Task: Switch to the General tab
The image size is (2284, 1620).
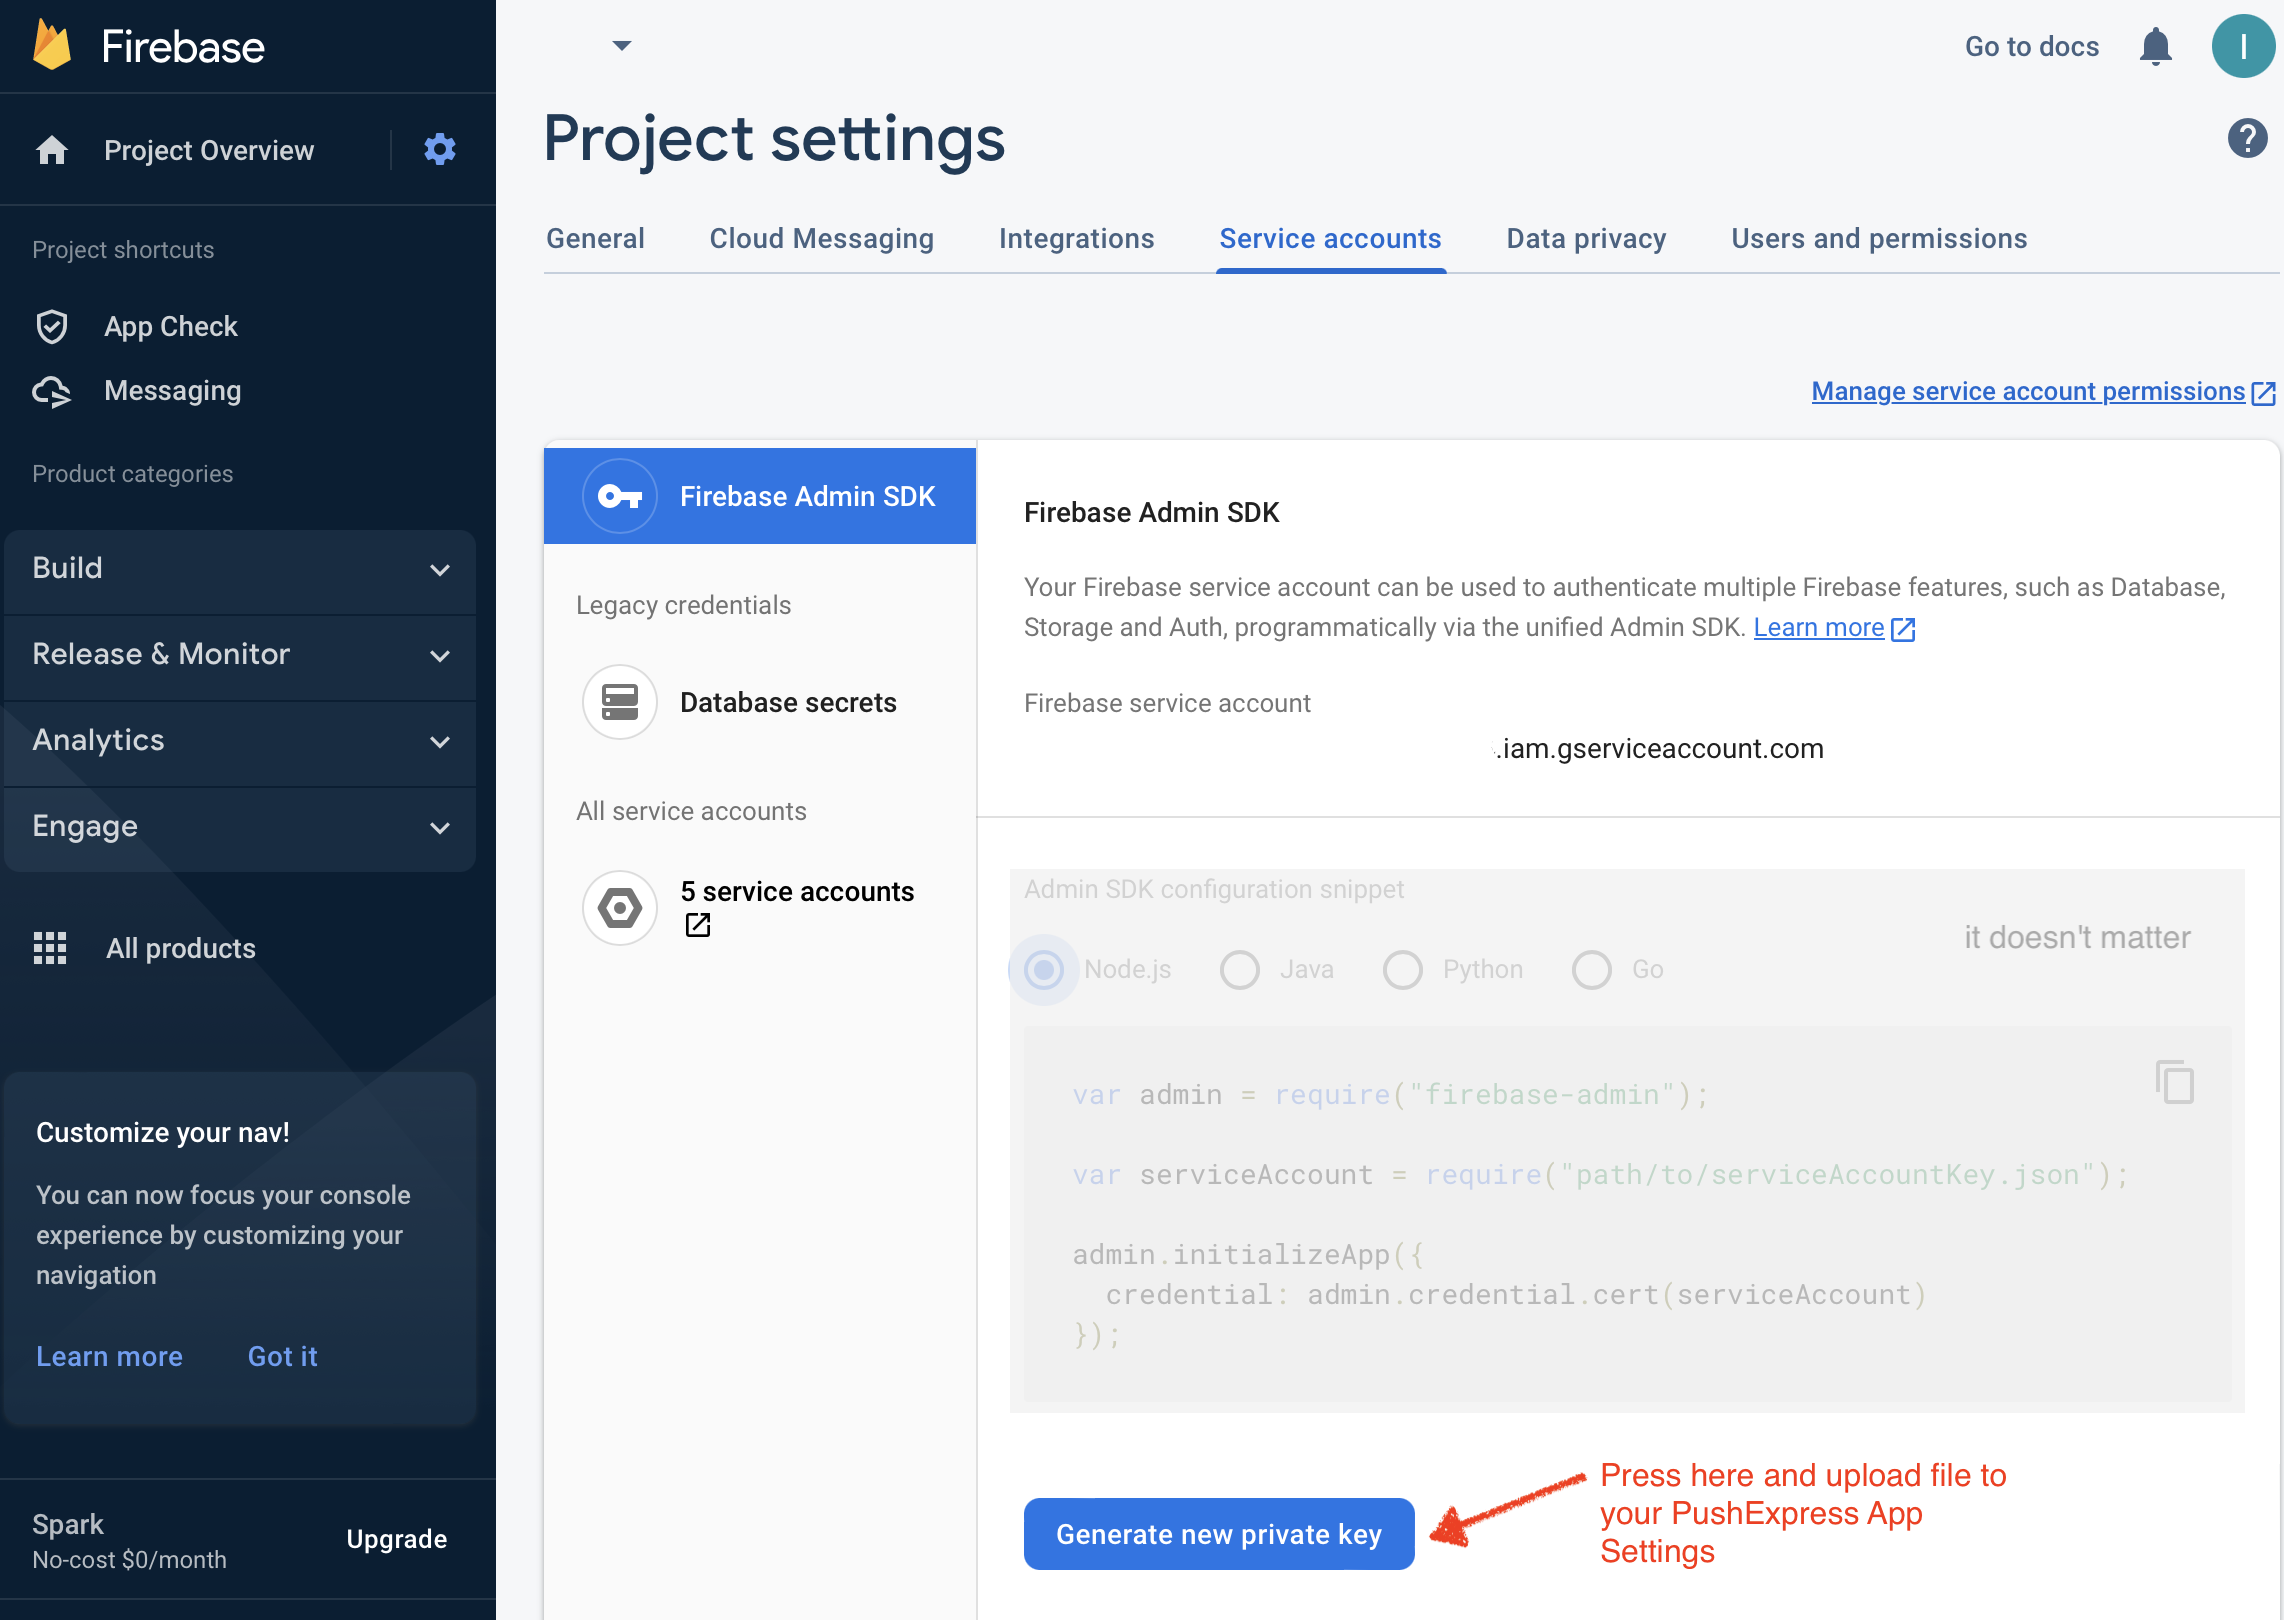Action: click(595, 239)
